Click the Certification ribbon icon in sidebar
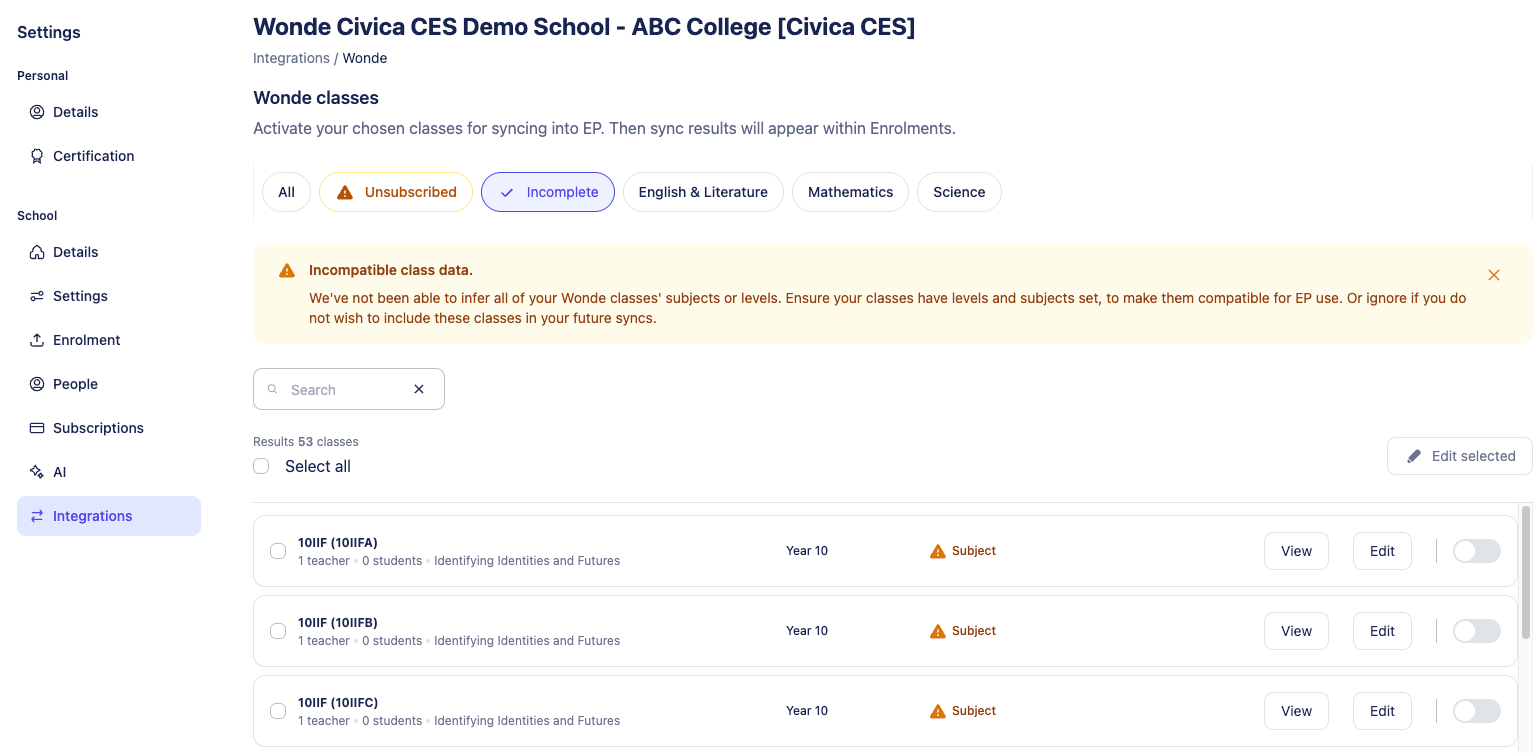Screen dimensions: 1539x753 coord(37,156)
